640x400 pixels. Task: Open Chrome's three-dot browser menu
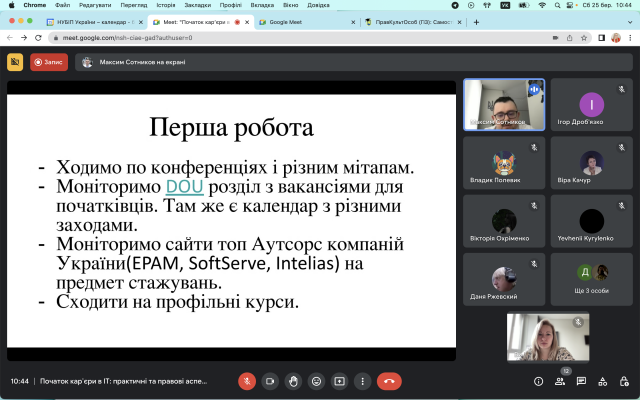click(630, 38)
